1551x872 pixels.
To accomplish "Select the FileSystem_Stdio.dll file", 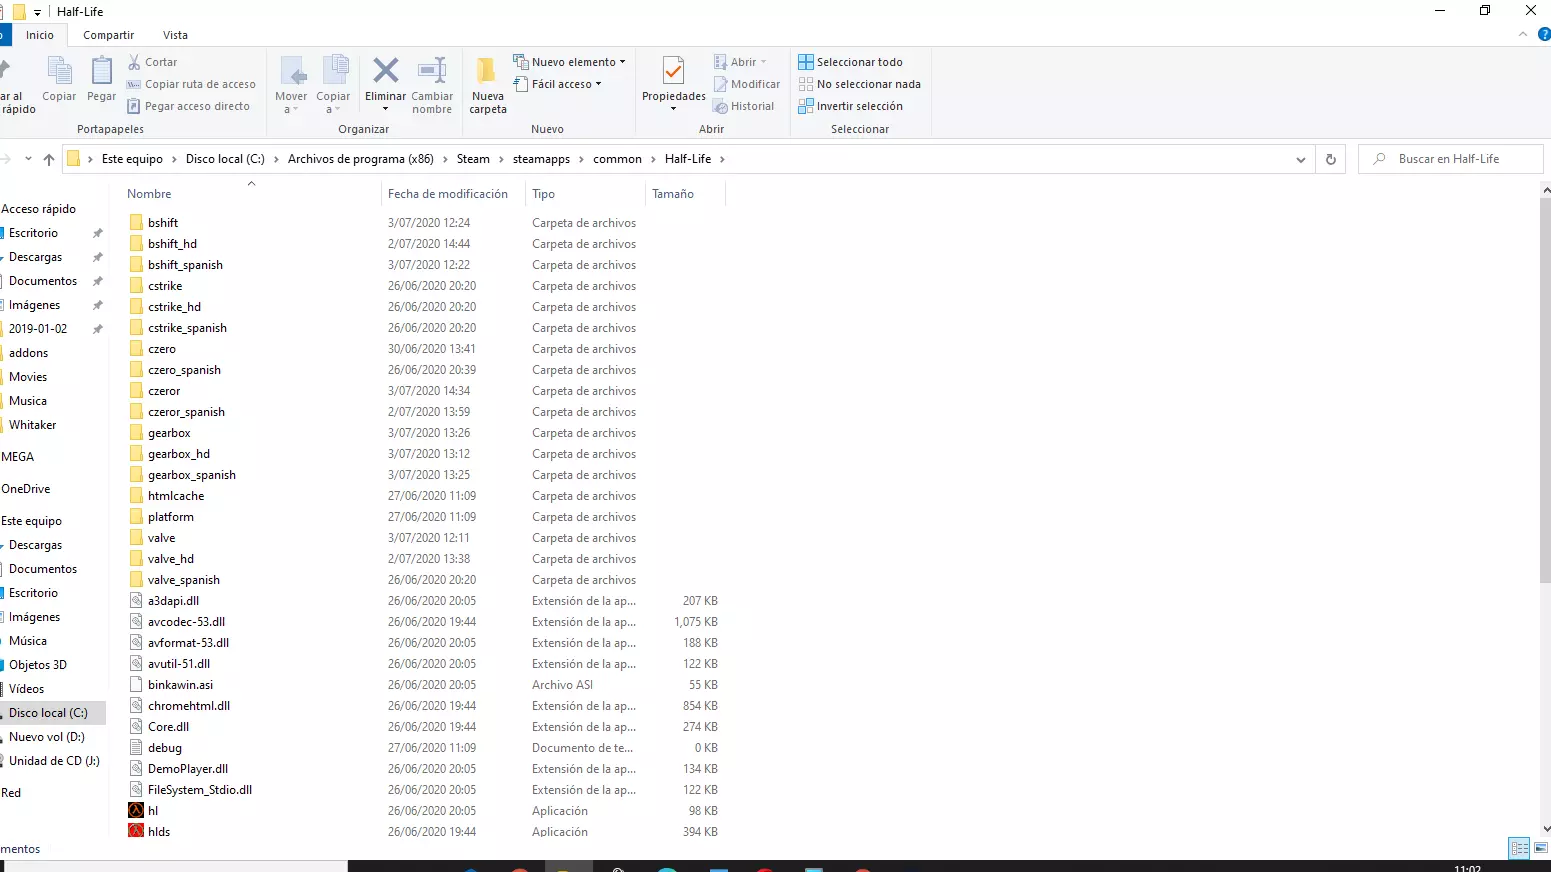I will pos(200,790).
